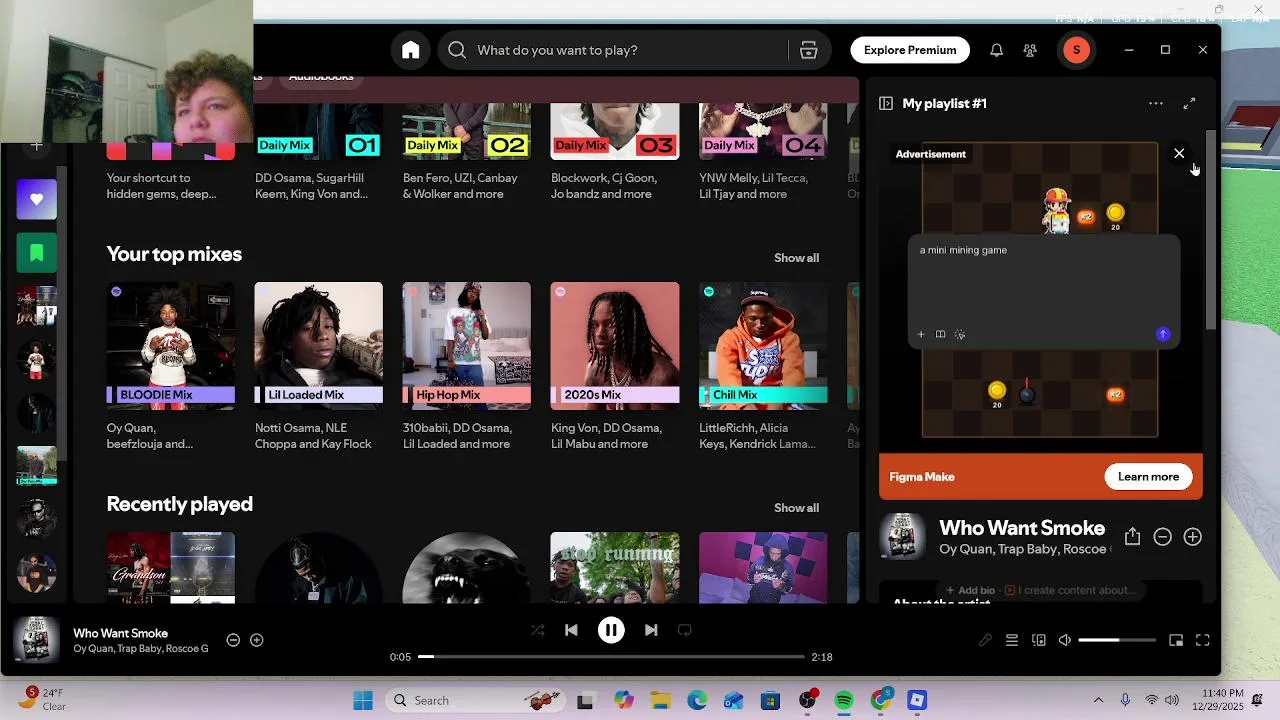This screenshot has height=720, width=1280.
Task: Enter full screen player mode
Action: click(1203, 640)
